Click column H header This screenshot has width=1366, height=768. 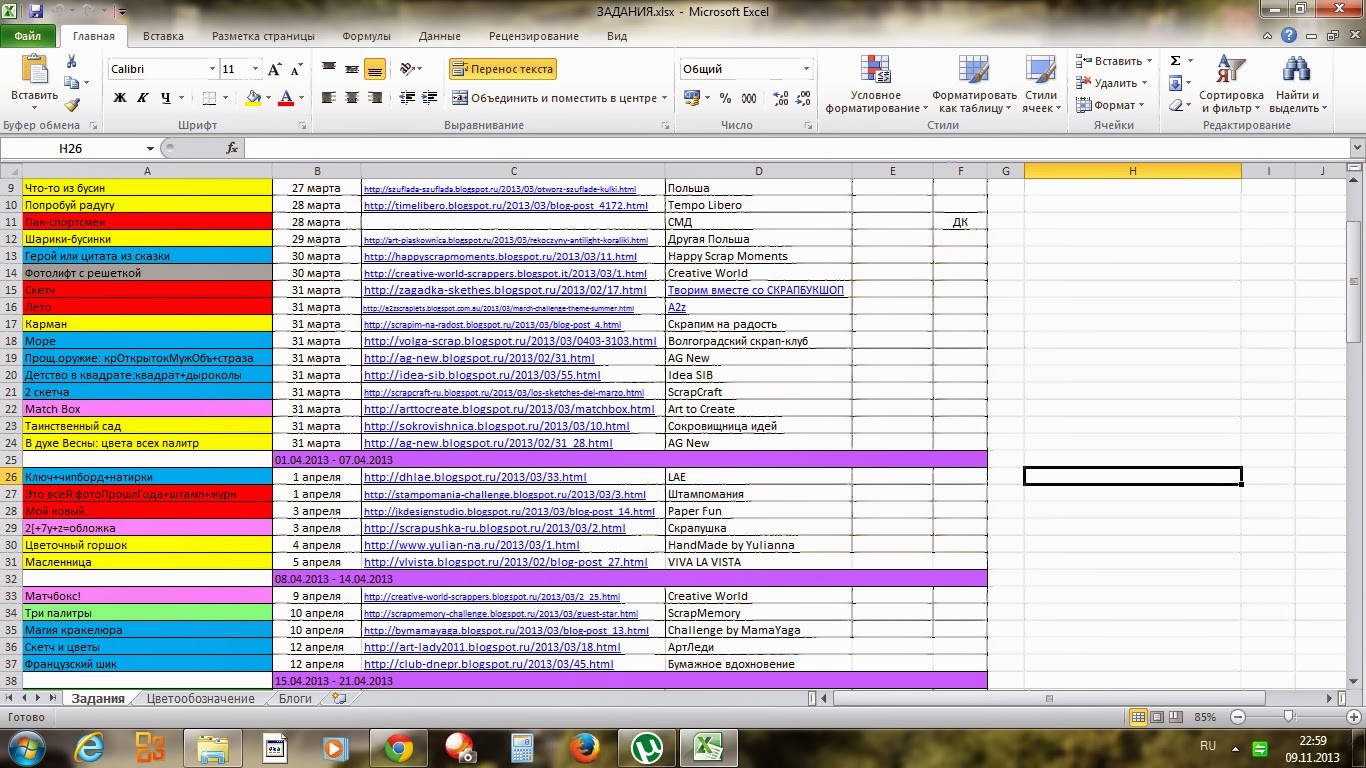[1132, 171]
